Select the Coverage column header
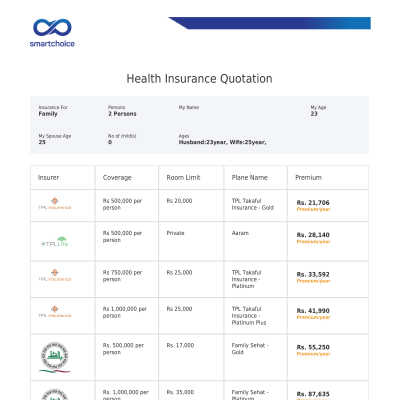399x400 pixels. coord(117,177)
